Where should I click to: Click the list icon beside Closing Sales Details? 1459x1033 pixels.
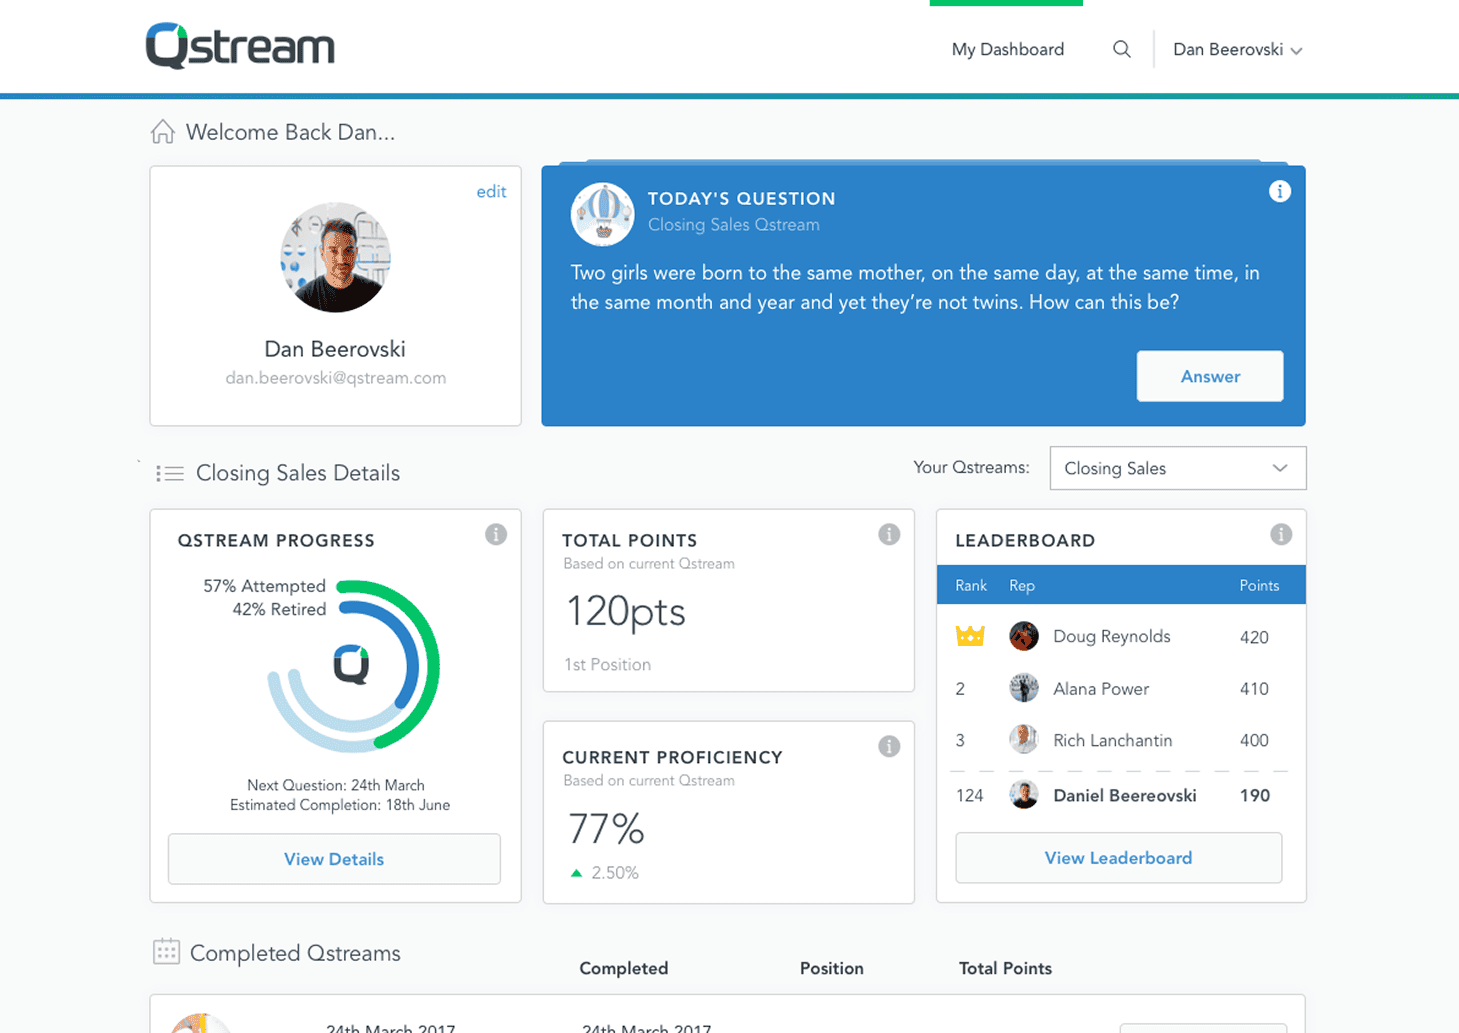point(170,473)
